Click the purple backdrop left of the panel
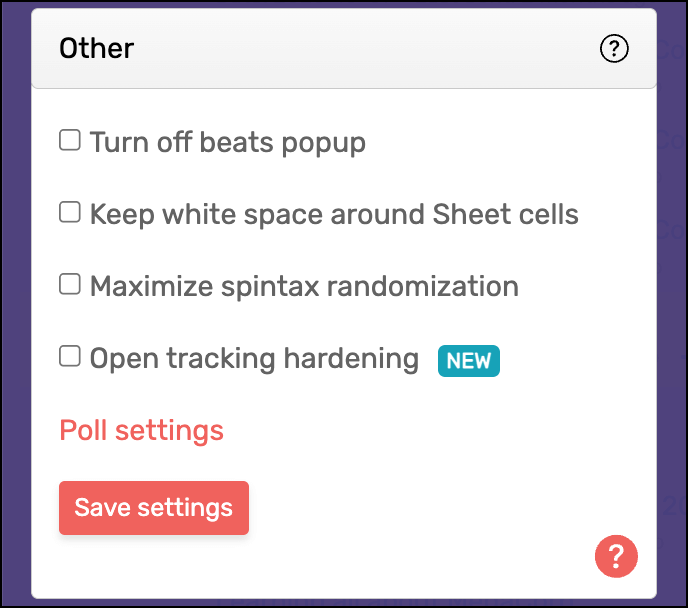Image resolution: width=688 pixels, height=608 pixels. click(15, 300)
